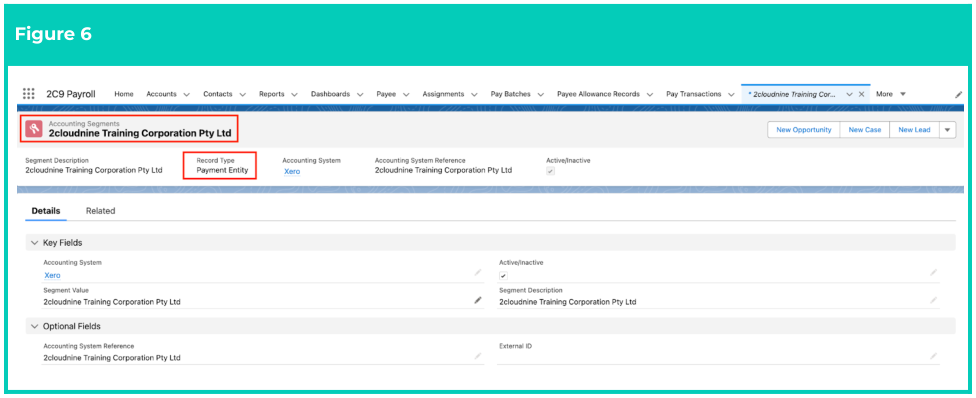Open Payee Allowance Records dropdown chevron

pos(649,95)
